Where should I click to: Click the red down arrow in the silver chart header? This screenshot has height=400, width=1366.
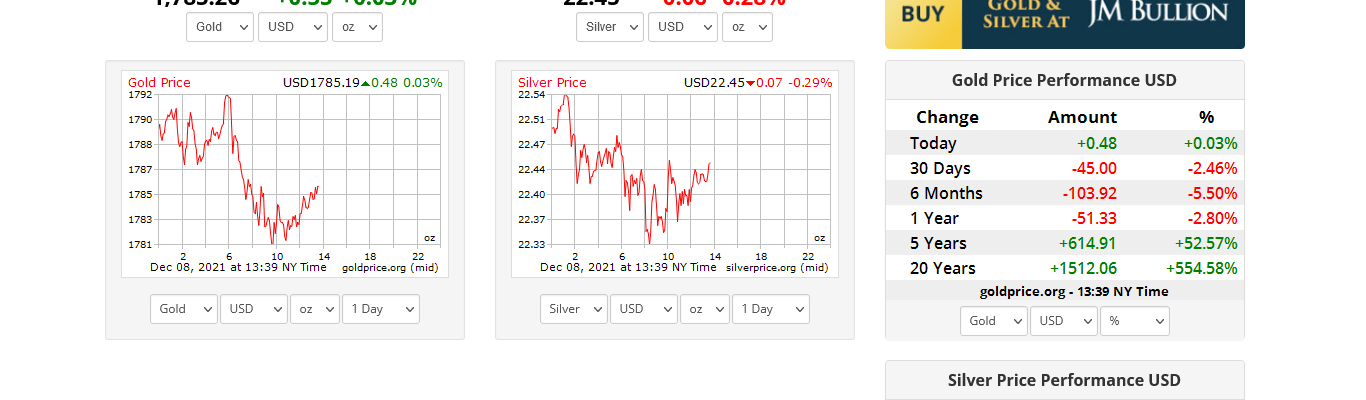750,83
